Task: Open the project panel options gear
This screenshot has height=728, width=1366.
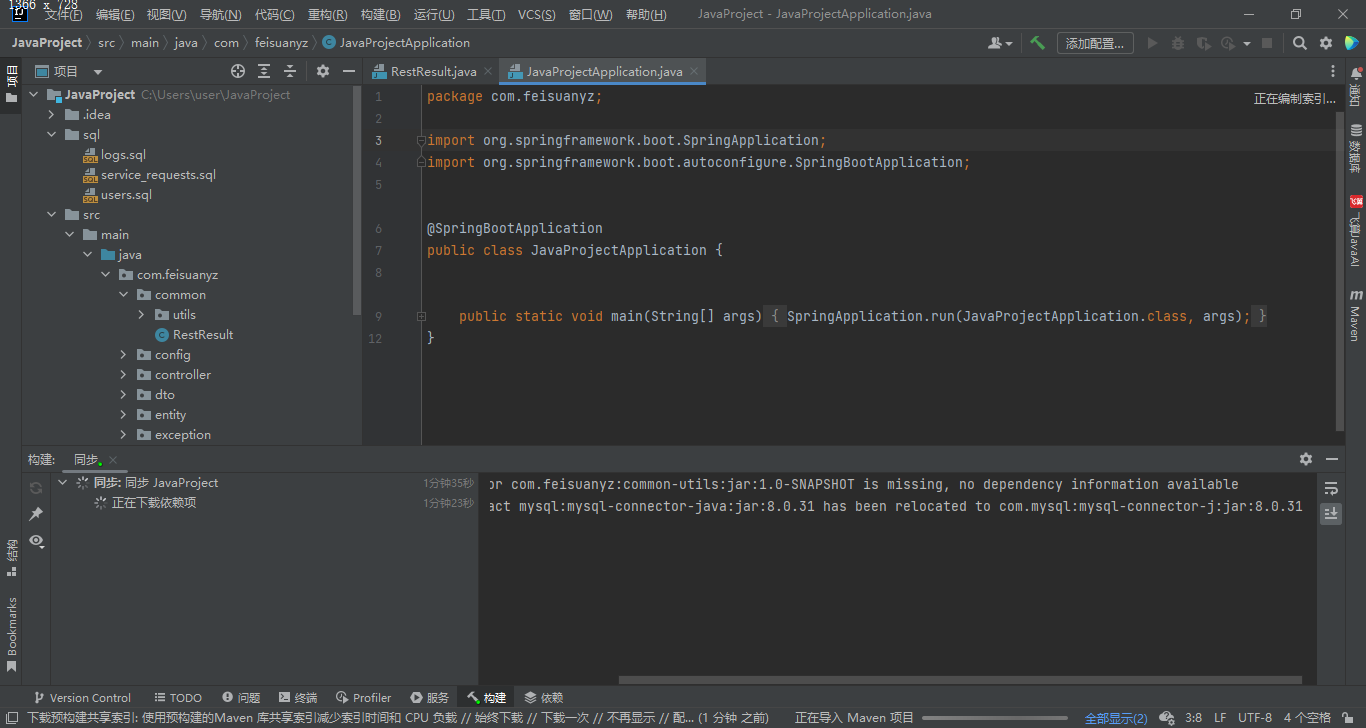Action: click(x=323, y=71)
